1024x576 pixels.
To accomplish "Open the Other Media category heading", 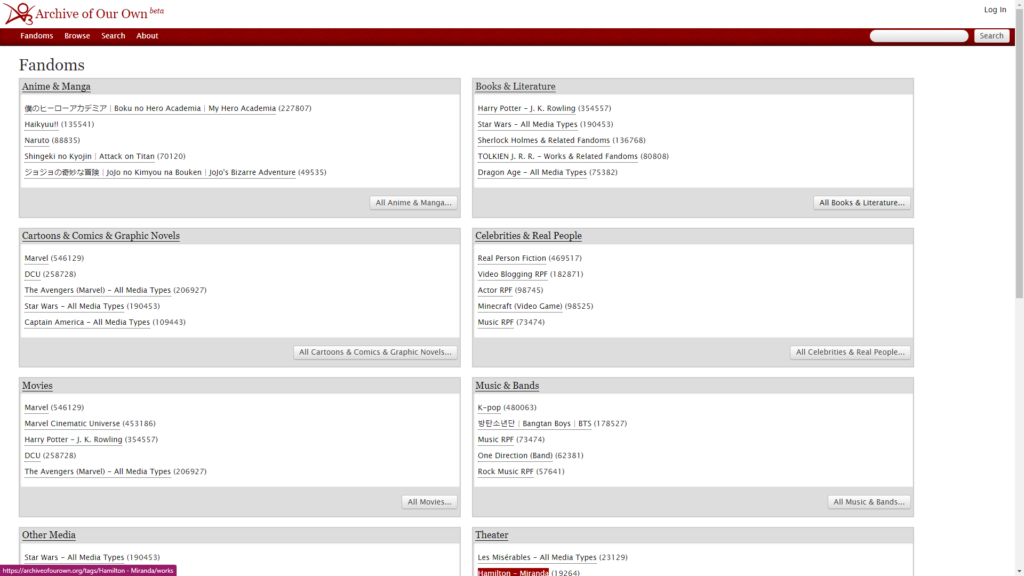I will [49, 535].
